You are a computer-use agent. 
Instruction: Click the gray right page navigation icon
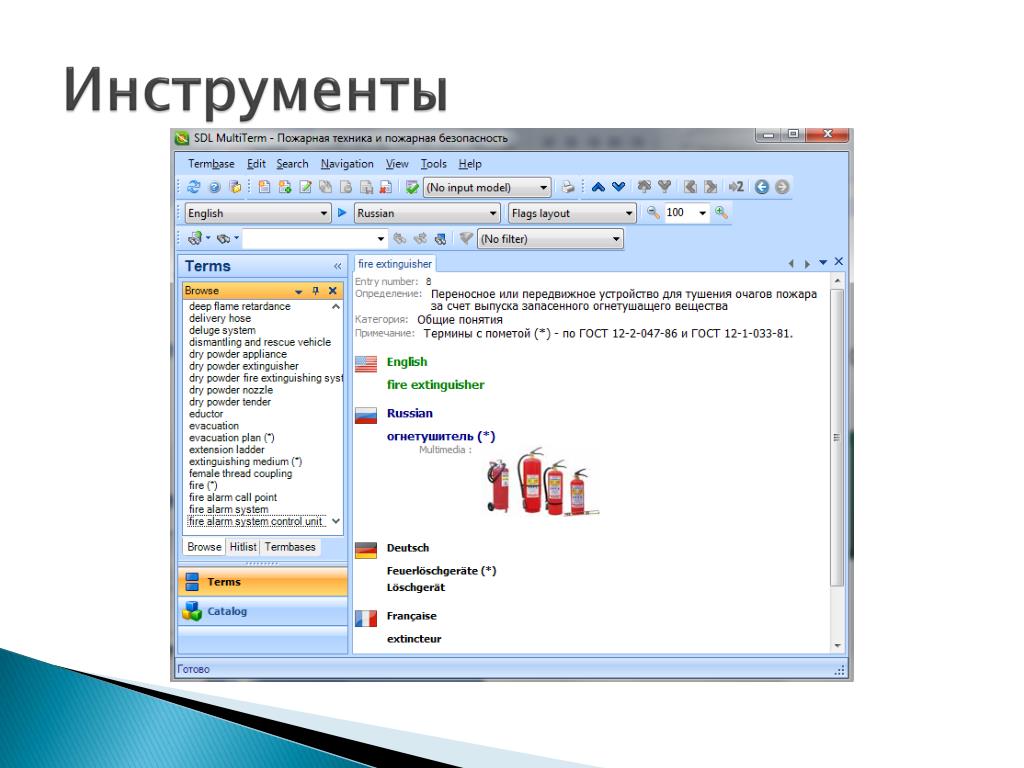[711, 187]
